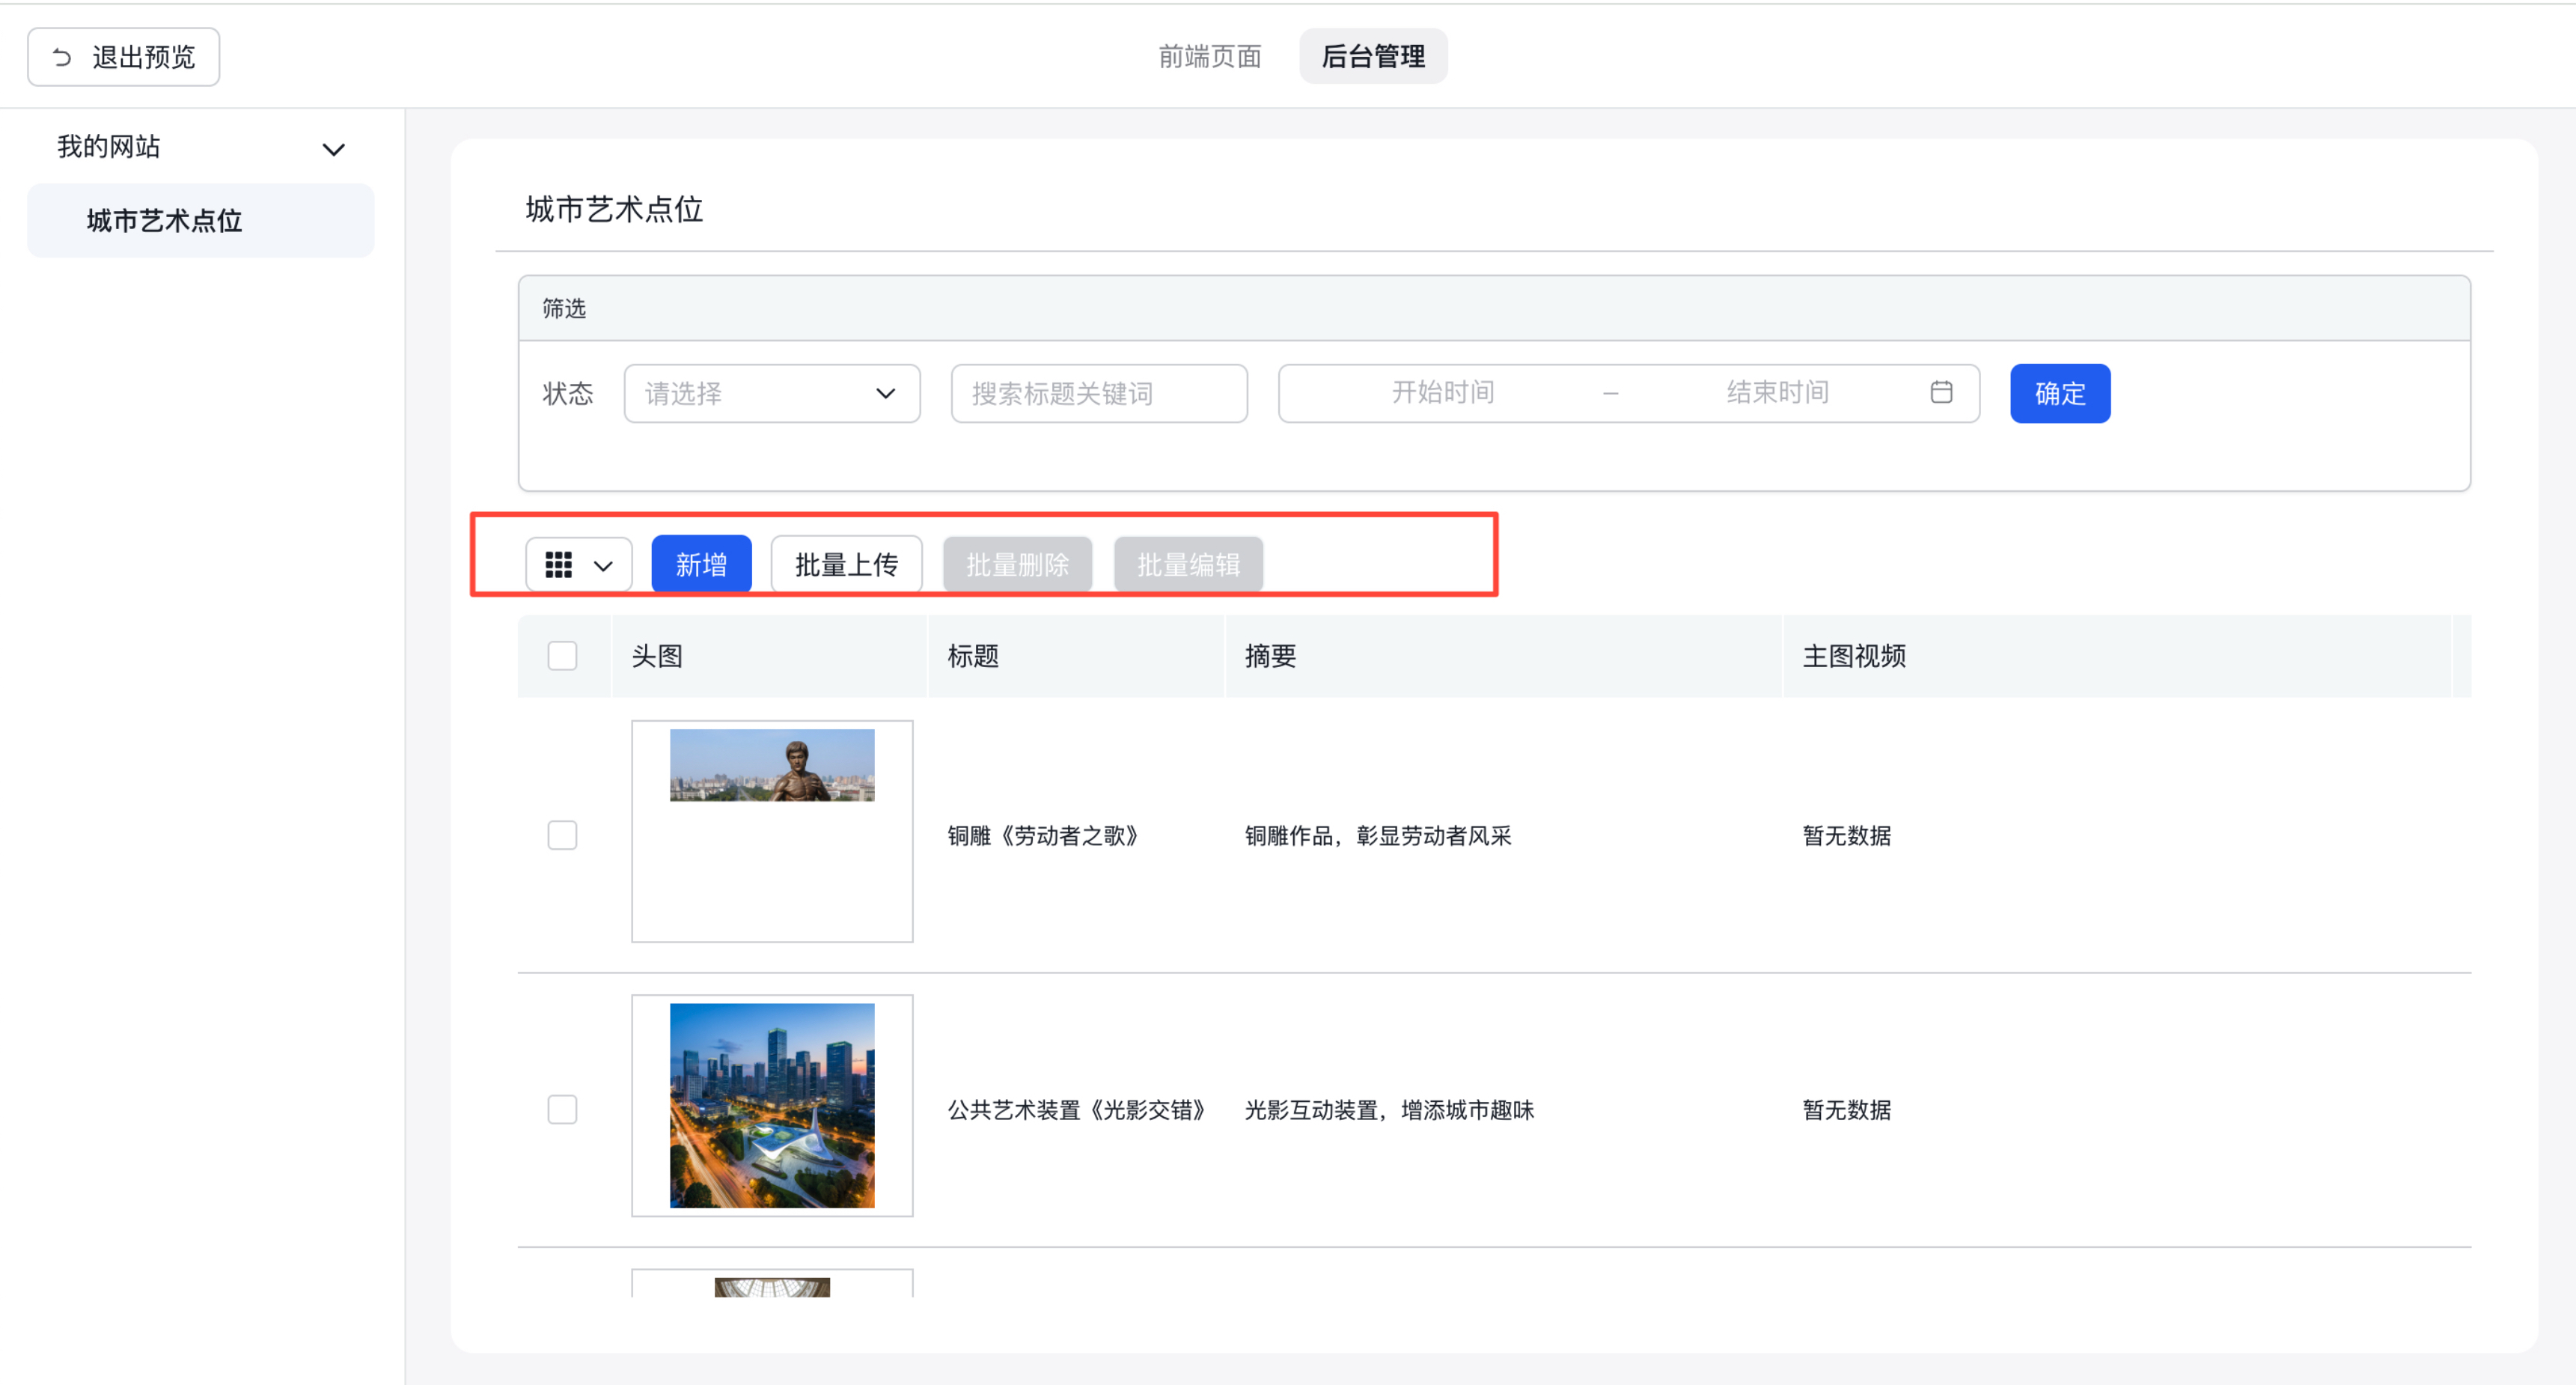Click the 批量编辑 button

(x=1188, y=565)
